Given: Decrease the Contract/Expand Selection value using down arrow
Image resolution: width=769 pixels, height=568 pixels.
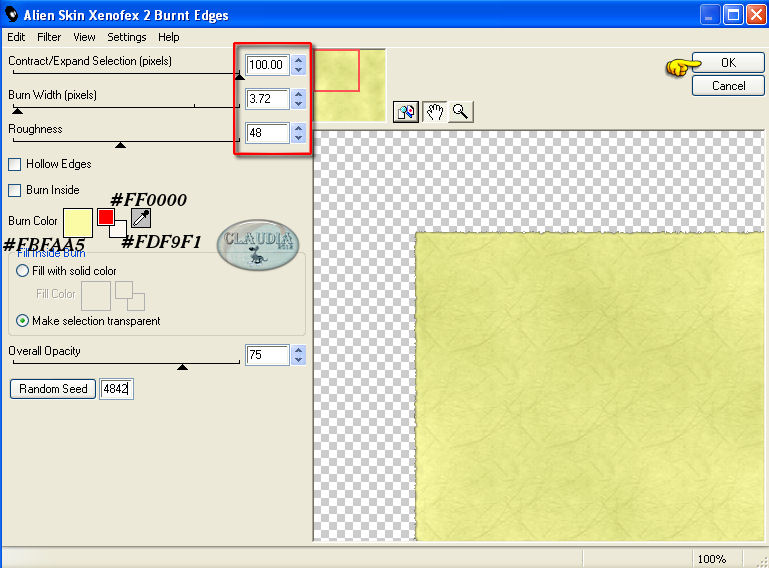Looking at the screenshot, I should point(298,70).
